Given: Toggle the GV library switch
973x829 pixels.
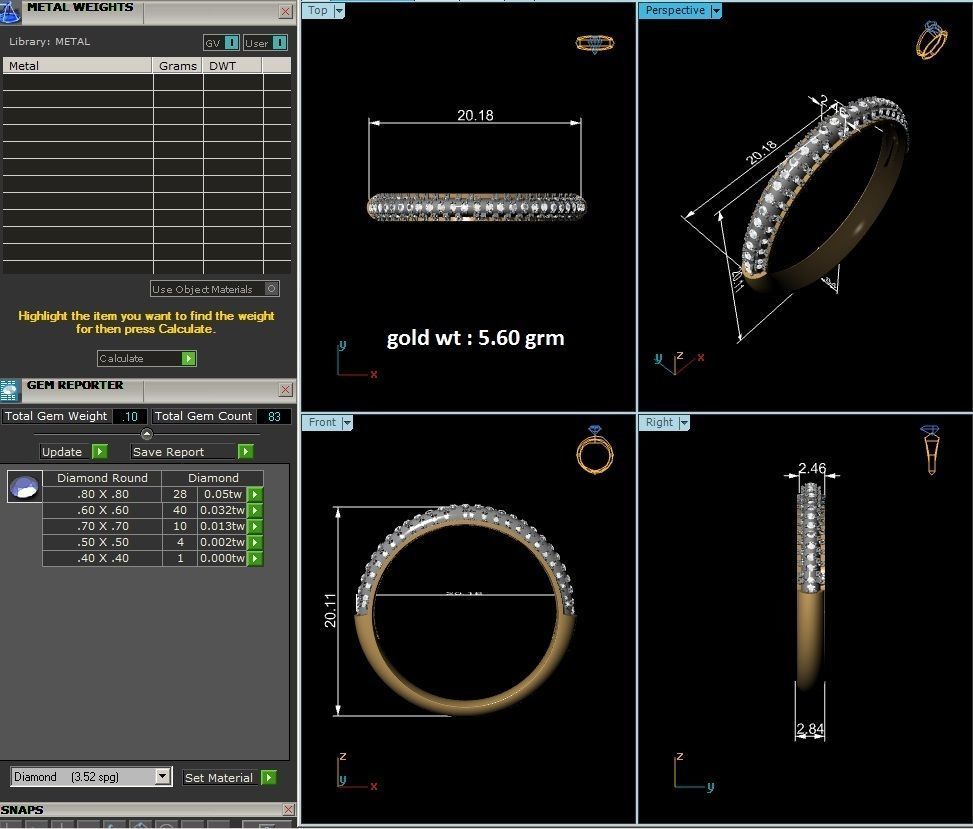Looking at the screenshot, I should [x=231, y=42].
